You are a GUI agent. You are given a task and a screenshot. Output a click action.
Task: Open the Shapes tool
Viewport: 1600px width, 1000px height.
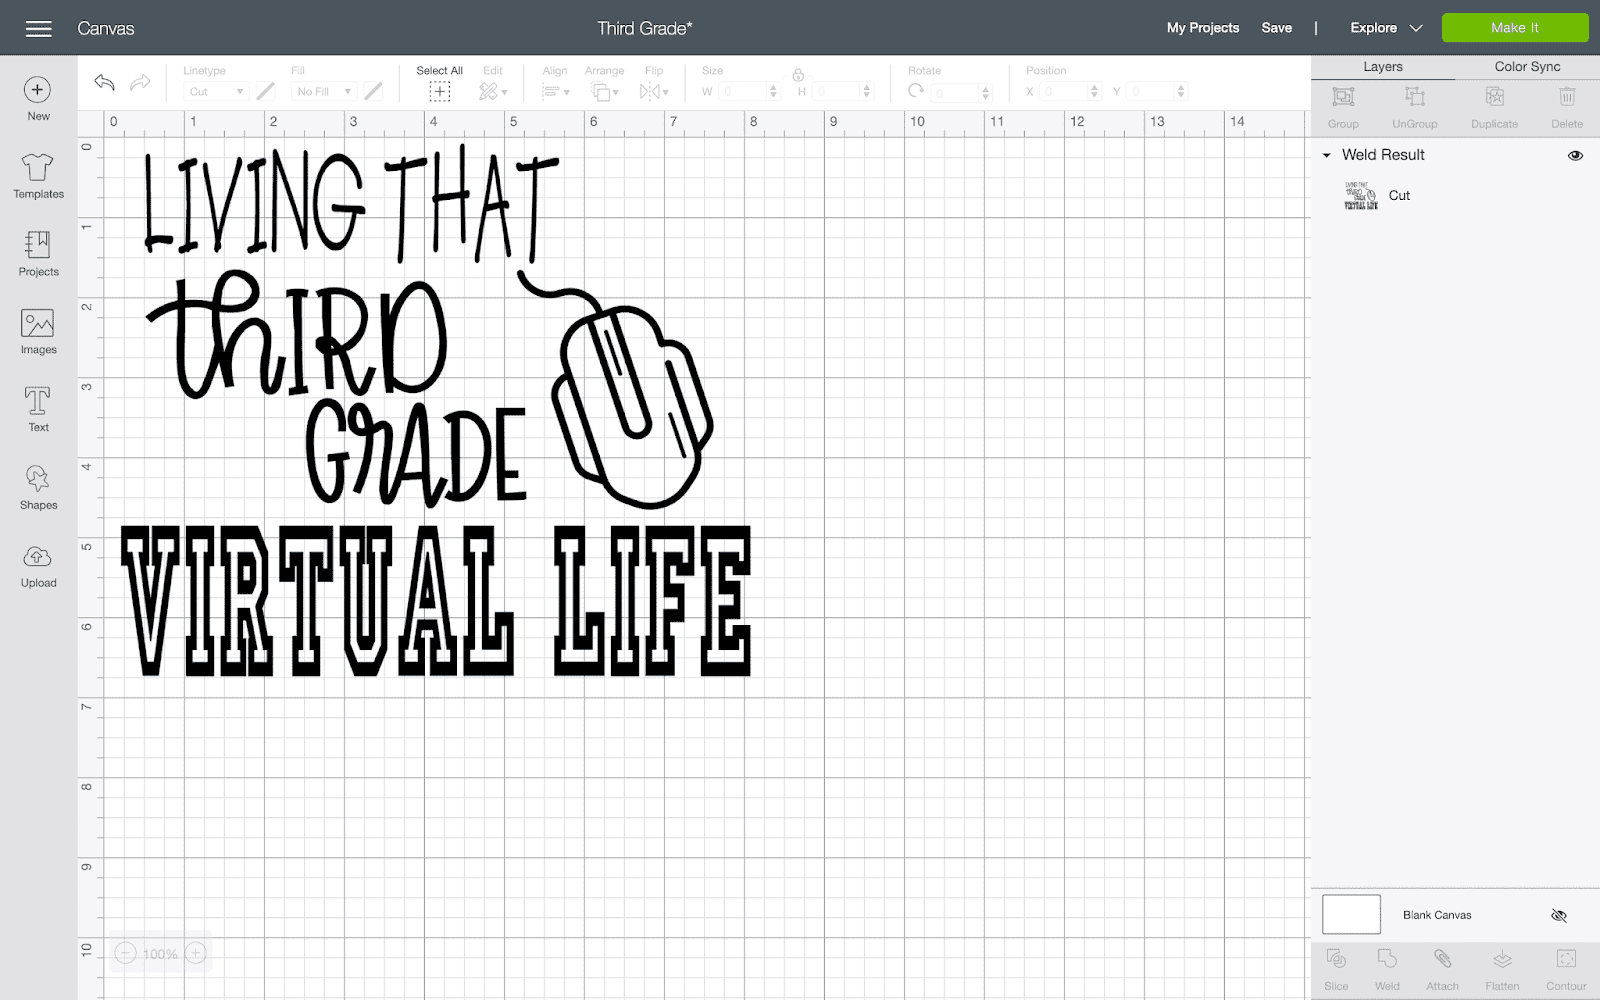pyautogui.click(x=38, y=487)
